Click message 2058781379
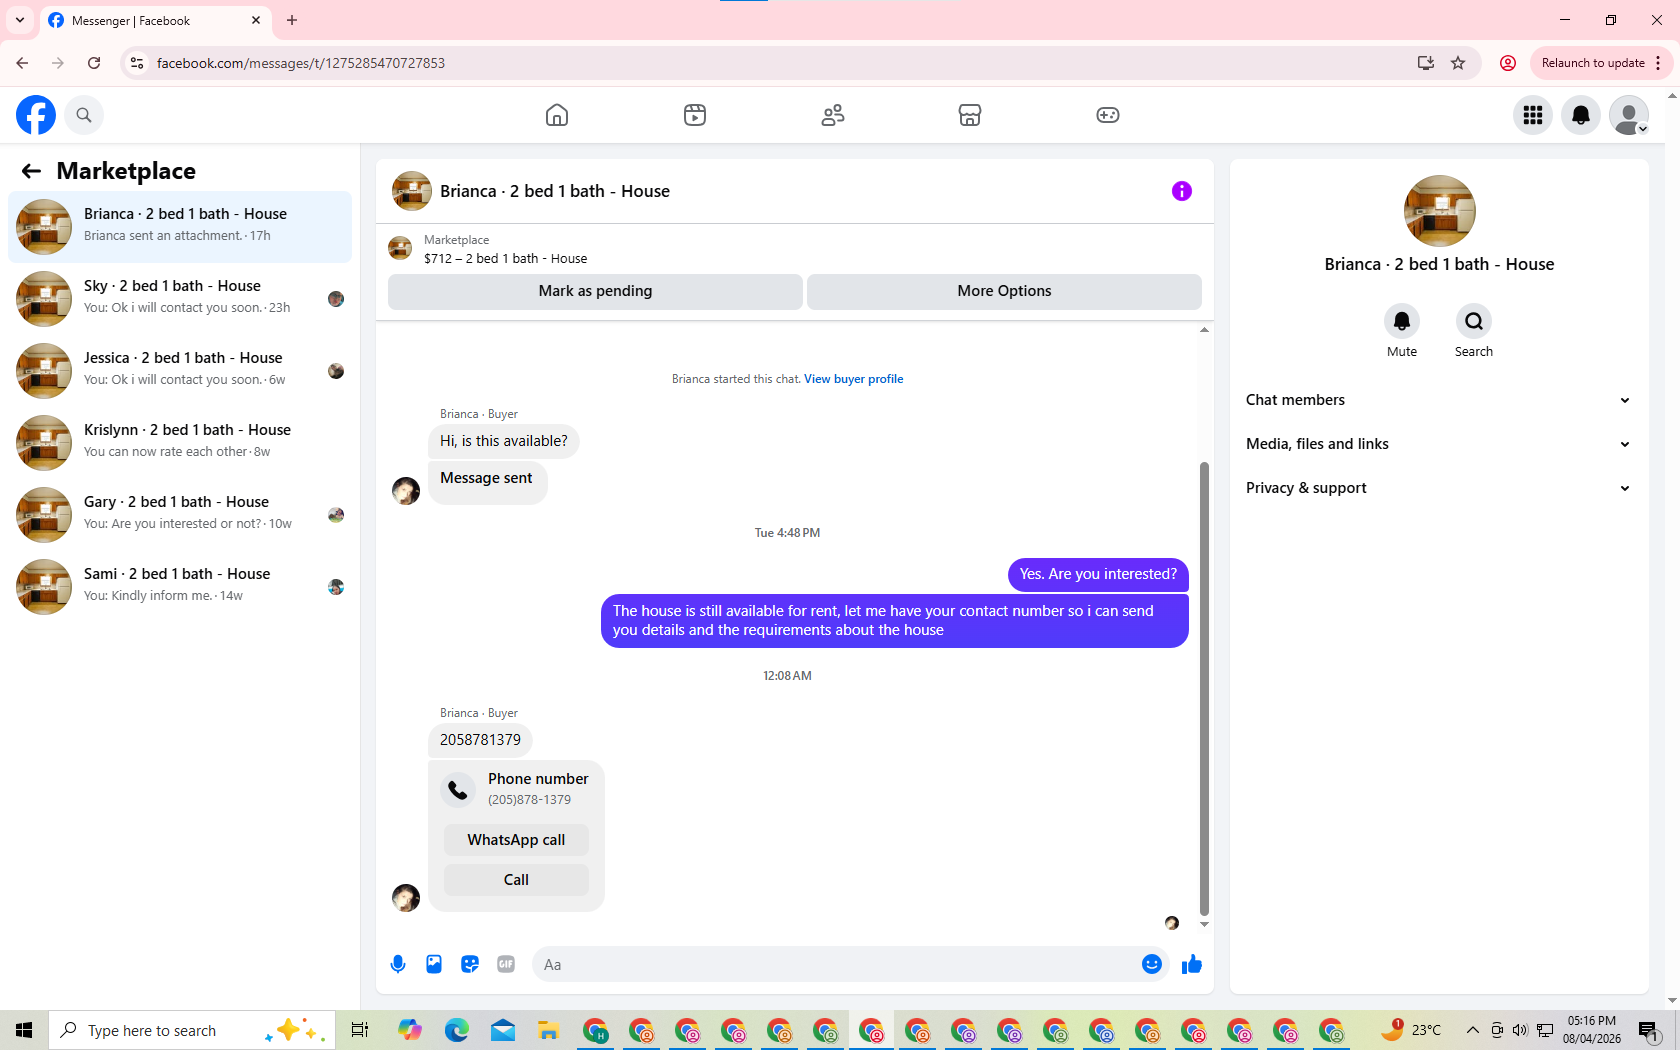The height and width of the screenshot is (1050, 1680). pyautogui.click(x=480, y=740)
